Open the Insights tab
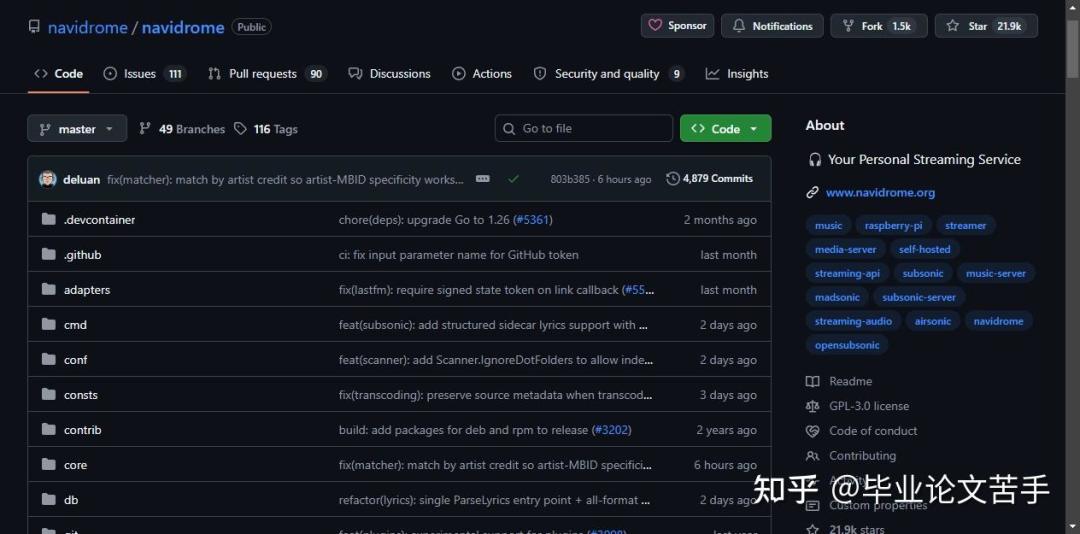Screen dimensions: 1080x534 click(737, 74)
